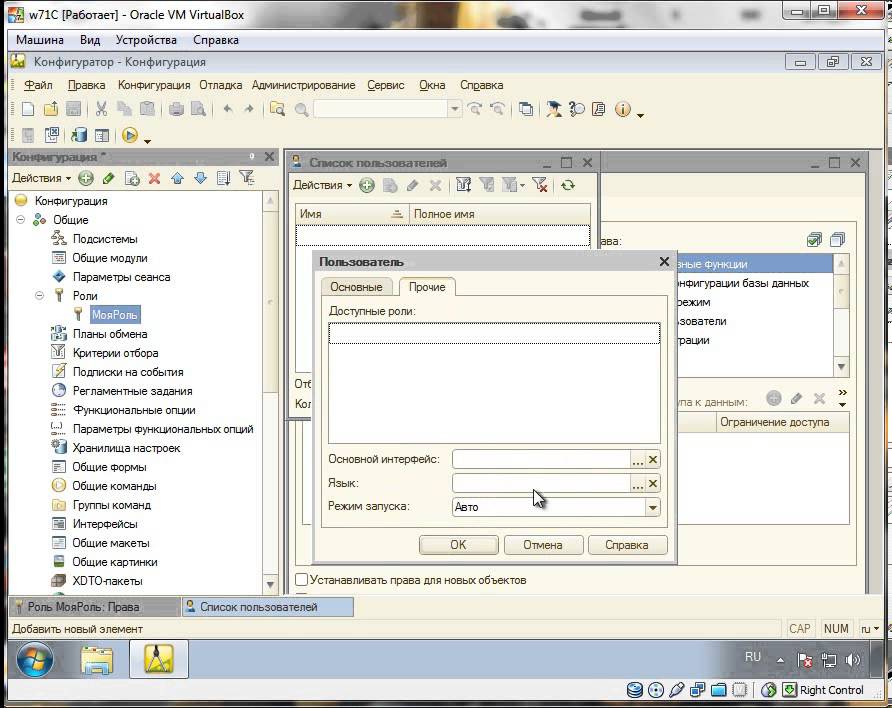Clear the Основной интерфейс field
The height and width of the screenshot is (708, 892).
point(653,459)
